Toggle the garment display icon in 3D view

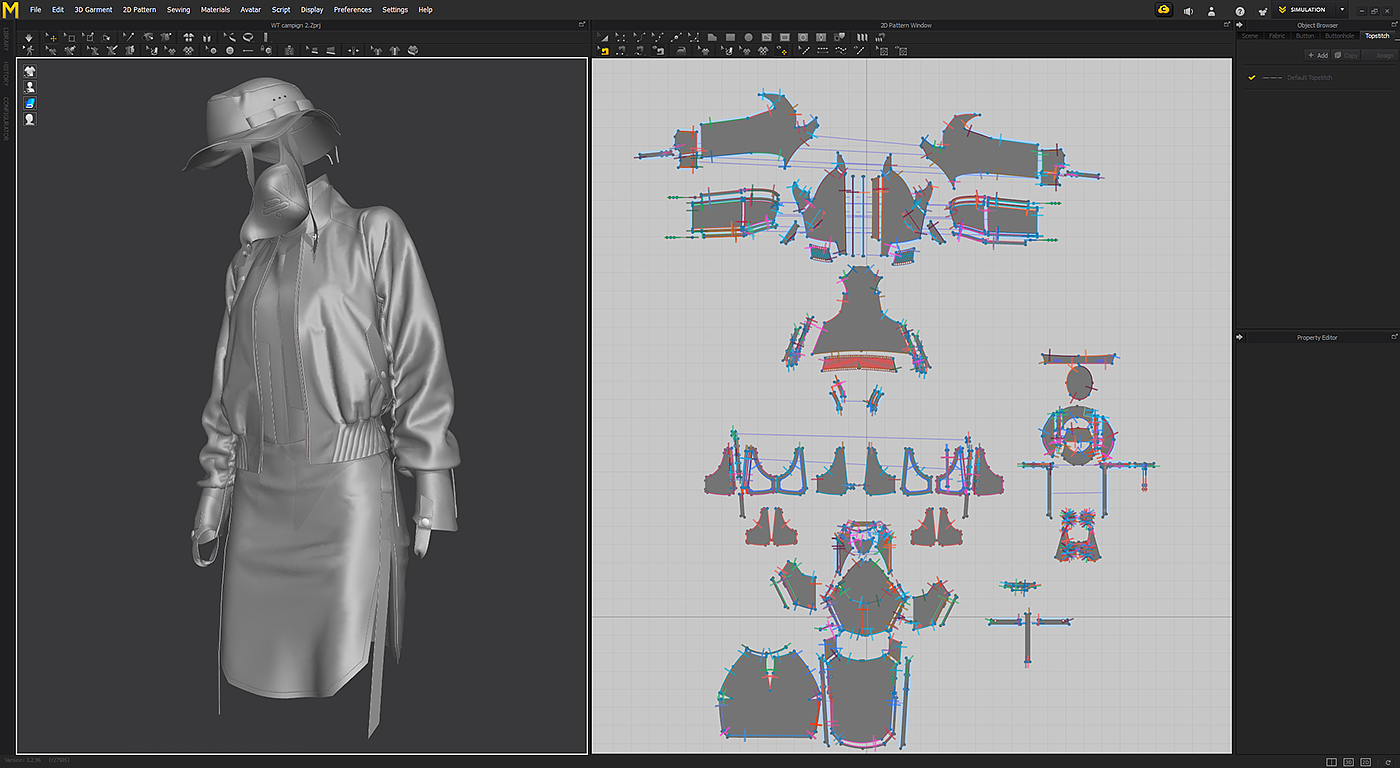[x=30, y=71]
